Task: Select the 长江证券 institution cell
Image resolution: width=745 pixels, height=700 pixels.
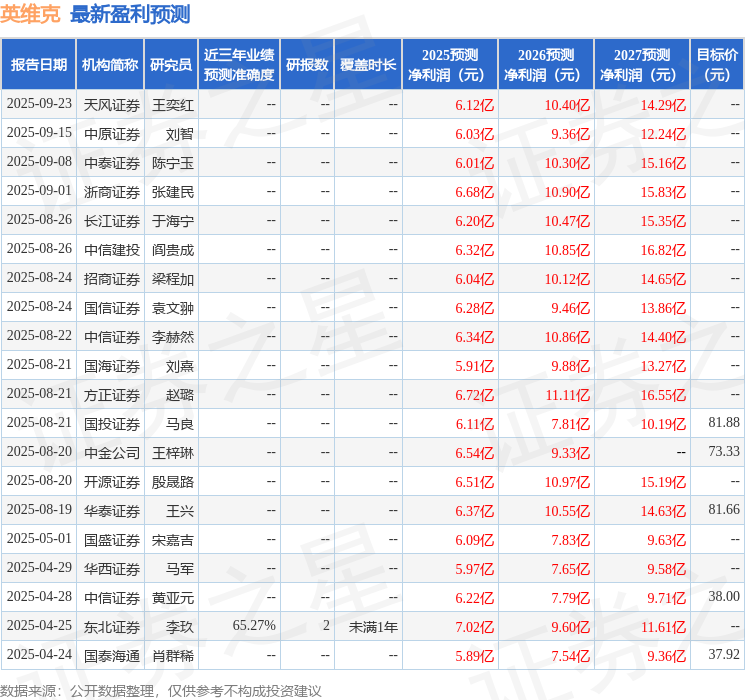Action: [x=112, y=221]
